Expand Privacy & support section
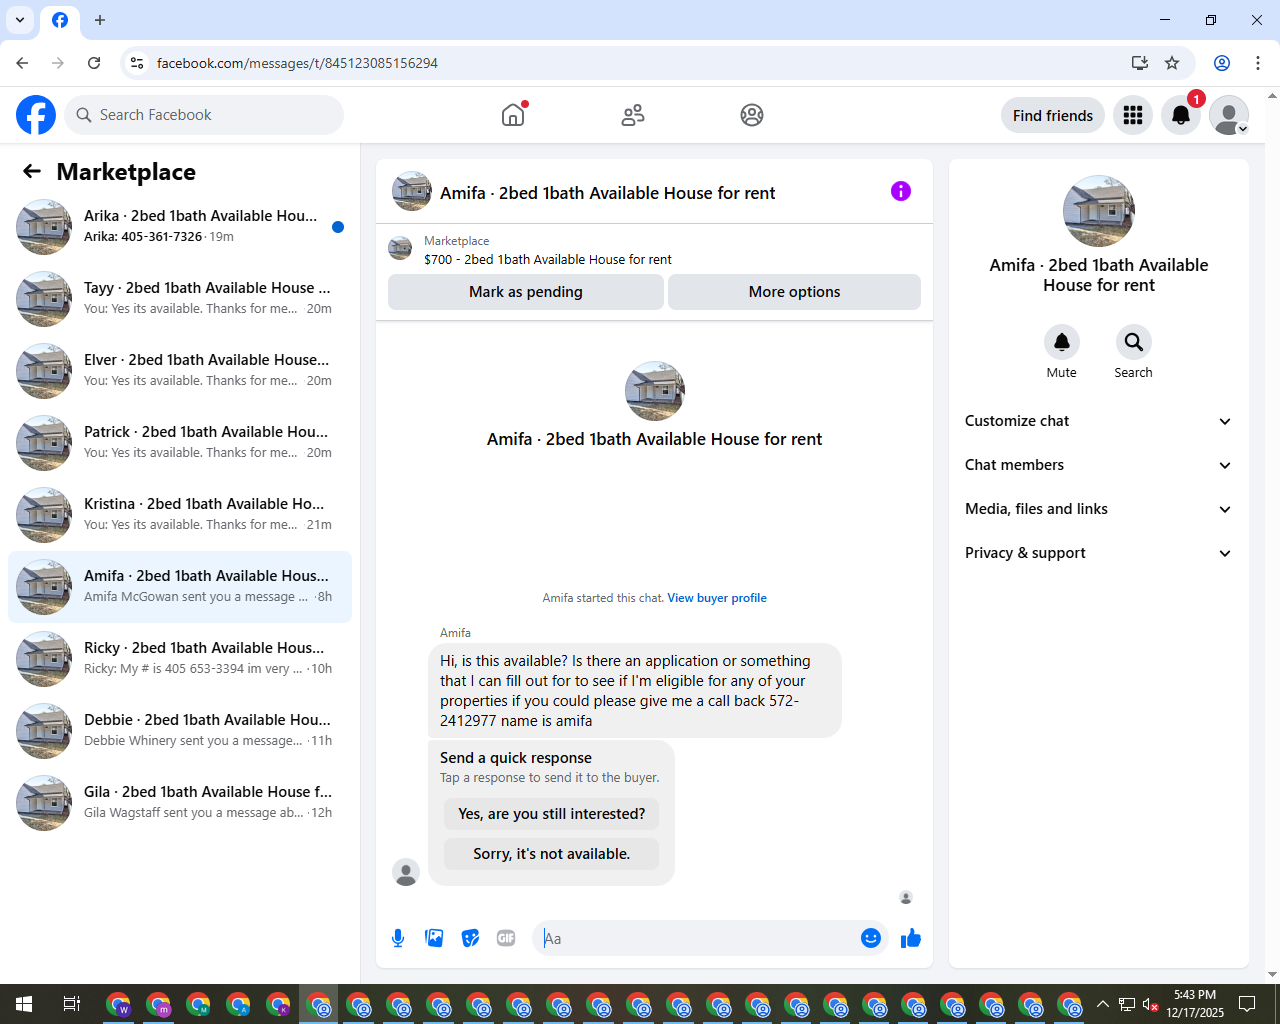Screen dimensions: 1280x1024 1099,553
